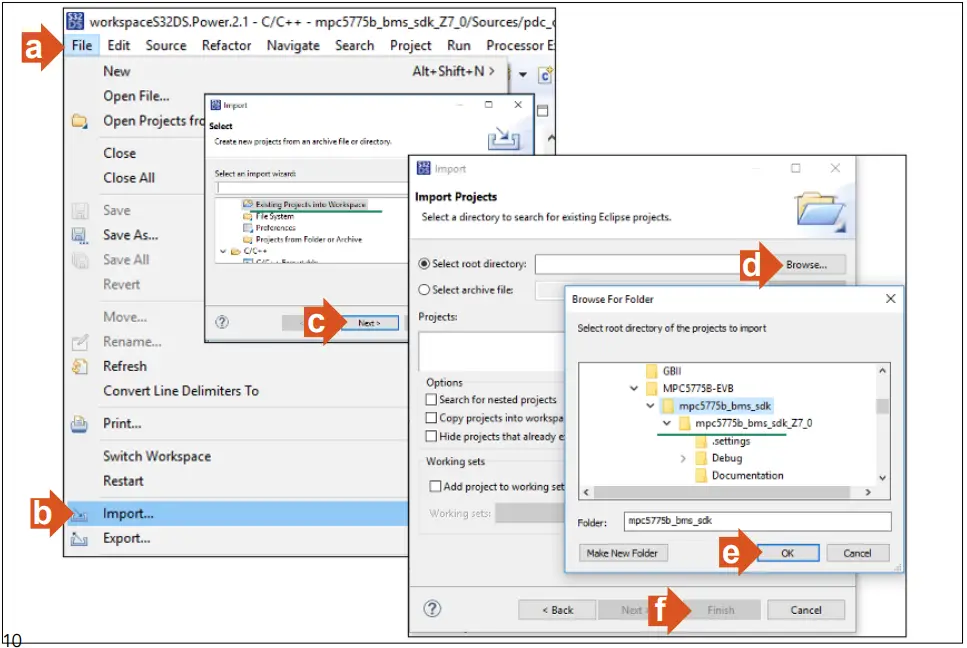Click the Folder name input field

click(x=757, y=522)
